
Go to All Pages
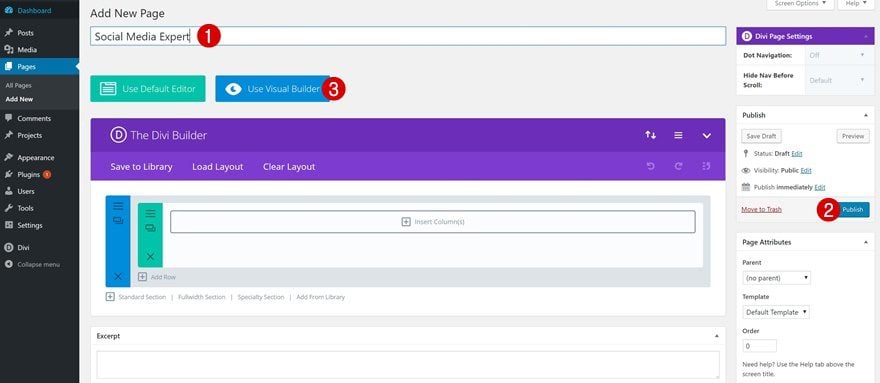(19, 86)
